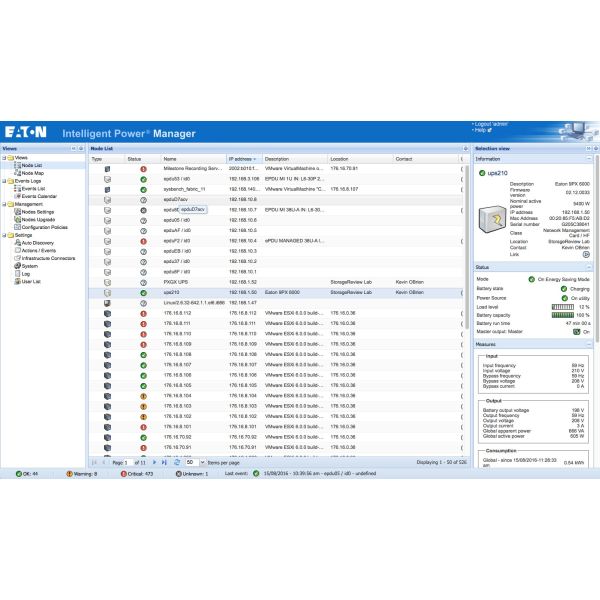The width and height of the screenshot is (600, 600).
Task: Sort by IP address column
Action: tap(244, 159)
